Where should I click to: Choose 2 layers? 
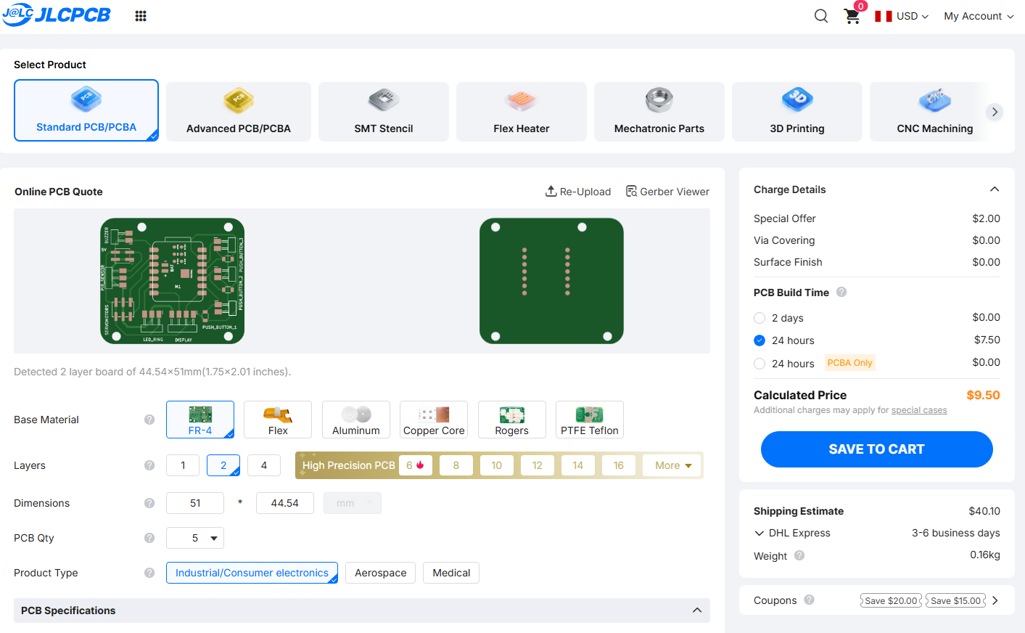tap(223, 465)
